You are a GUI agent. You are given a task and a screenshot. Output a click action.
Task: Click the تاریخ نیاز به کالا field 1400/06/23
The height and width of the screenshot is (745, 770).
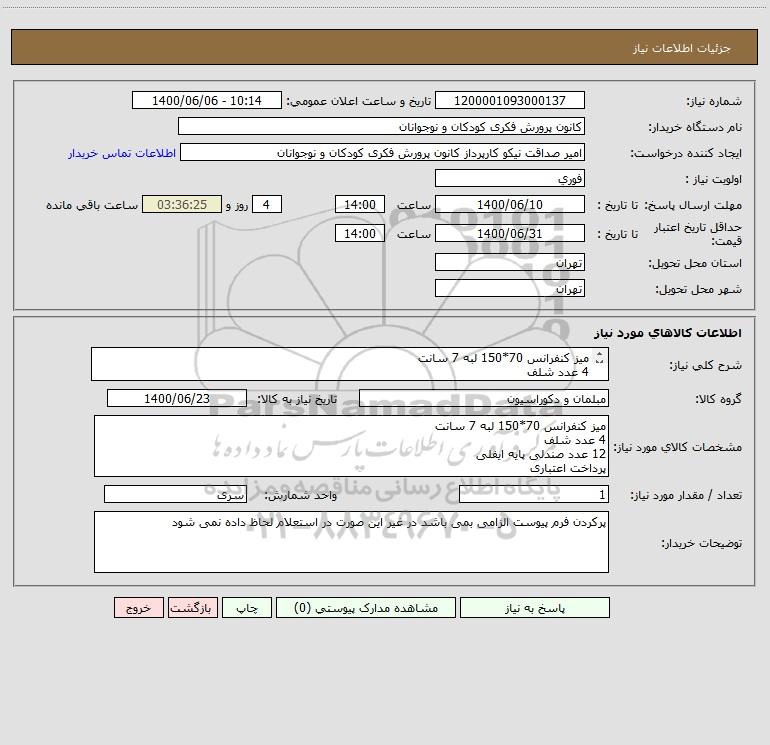[x=177, y=398]
